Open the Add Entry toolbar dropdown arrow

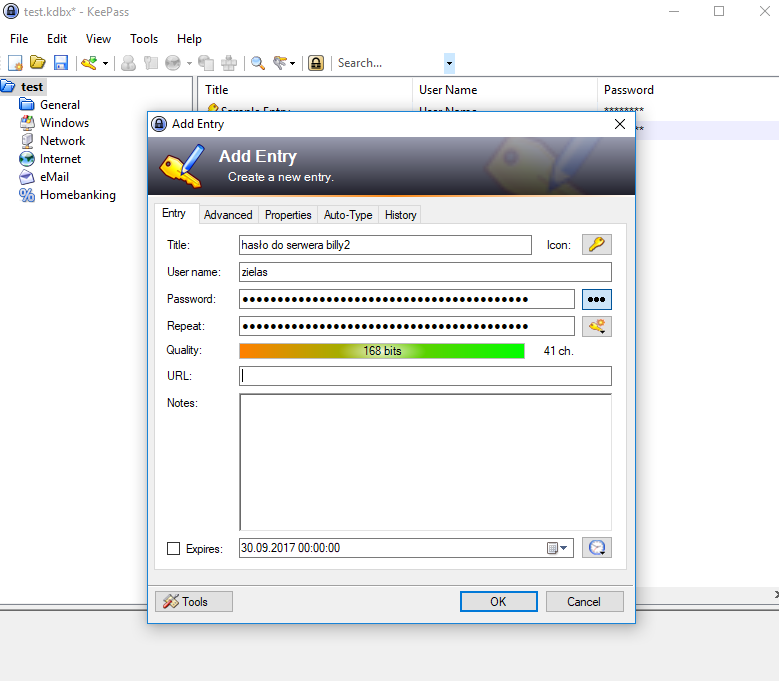(x=105, y=63)
